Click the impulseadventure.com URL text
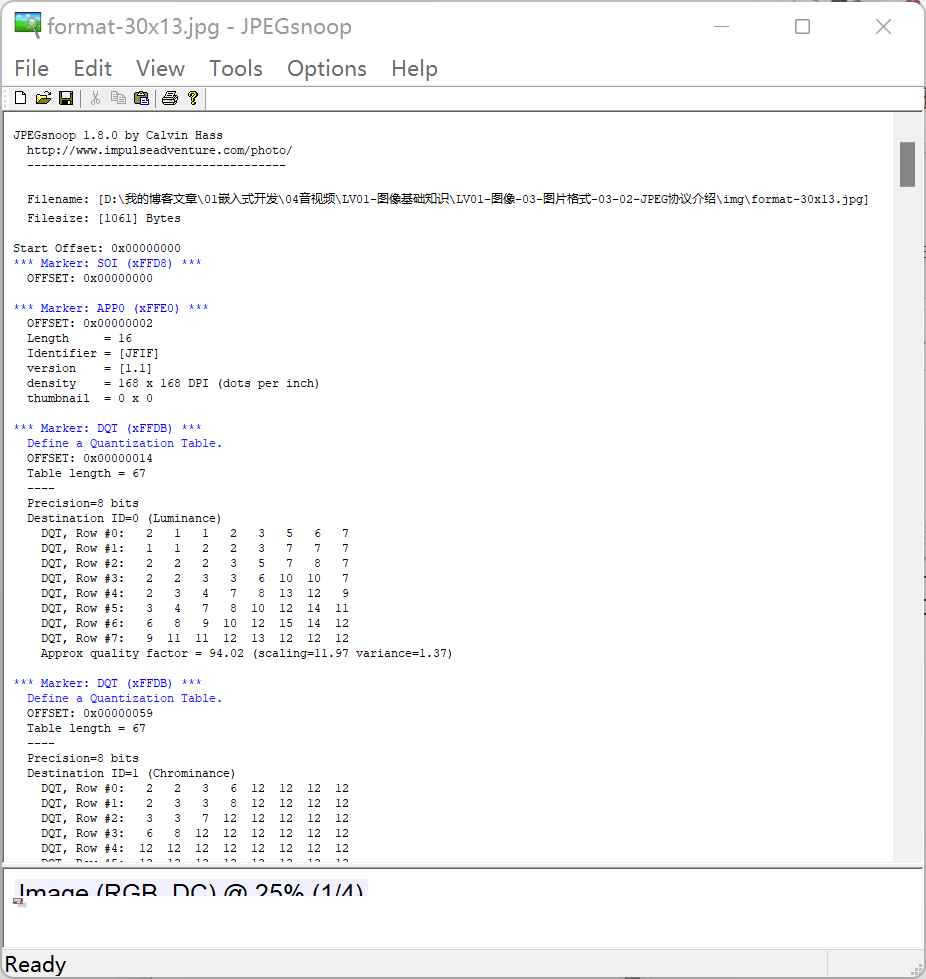Viewport: 926px width, 979px height. (159, 150)
